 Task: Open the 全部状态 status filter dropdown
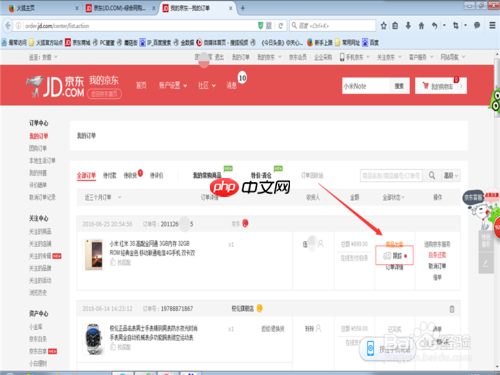(393, 197)
